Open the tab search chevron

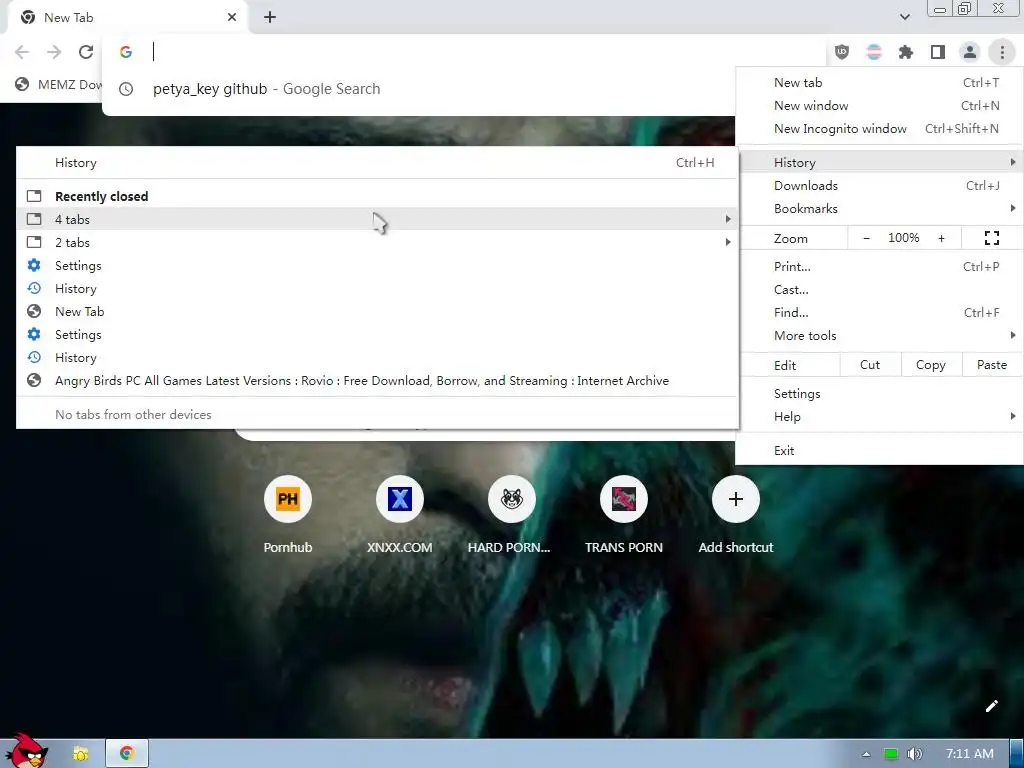[x=904, y=17]
